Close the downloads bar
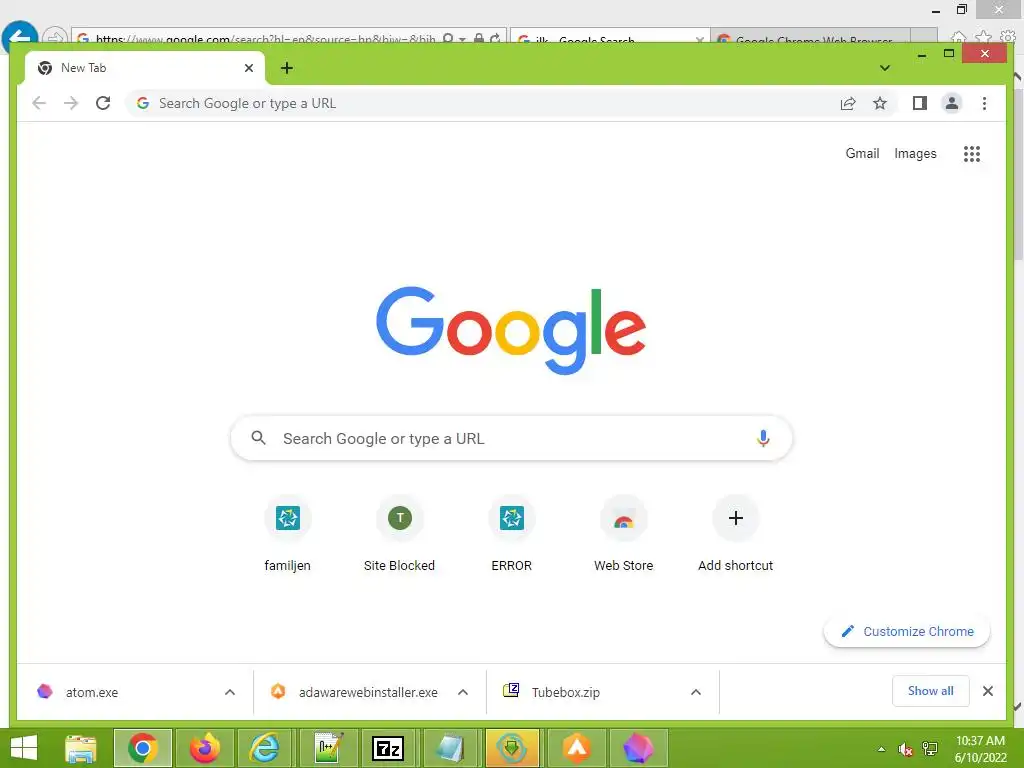 [x=987, y=691]
